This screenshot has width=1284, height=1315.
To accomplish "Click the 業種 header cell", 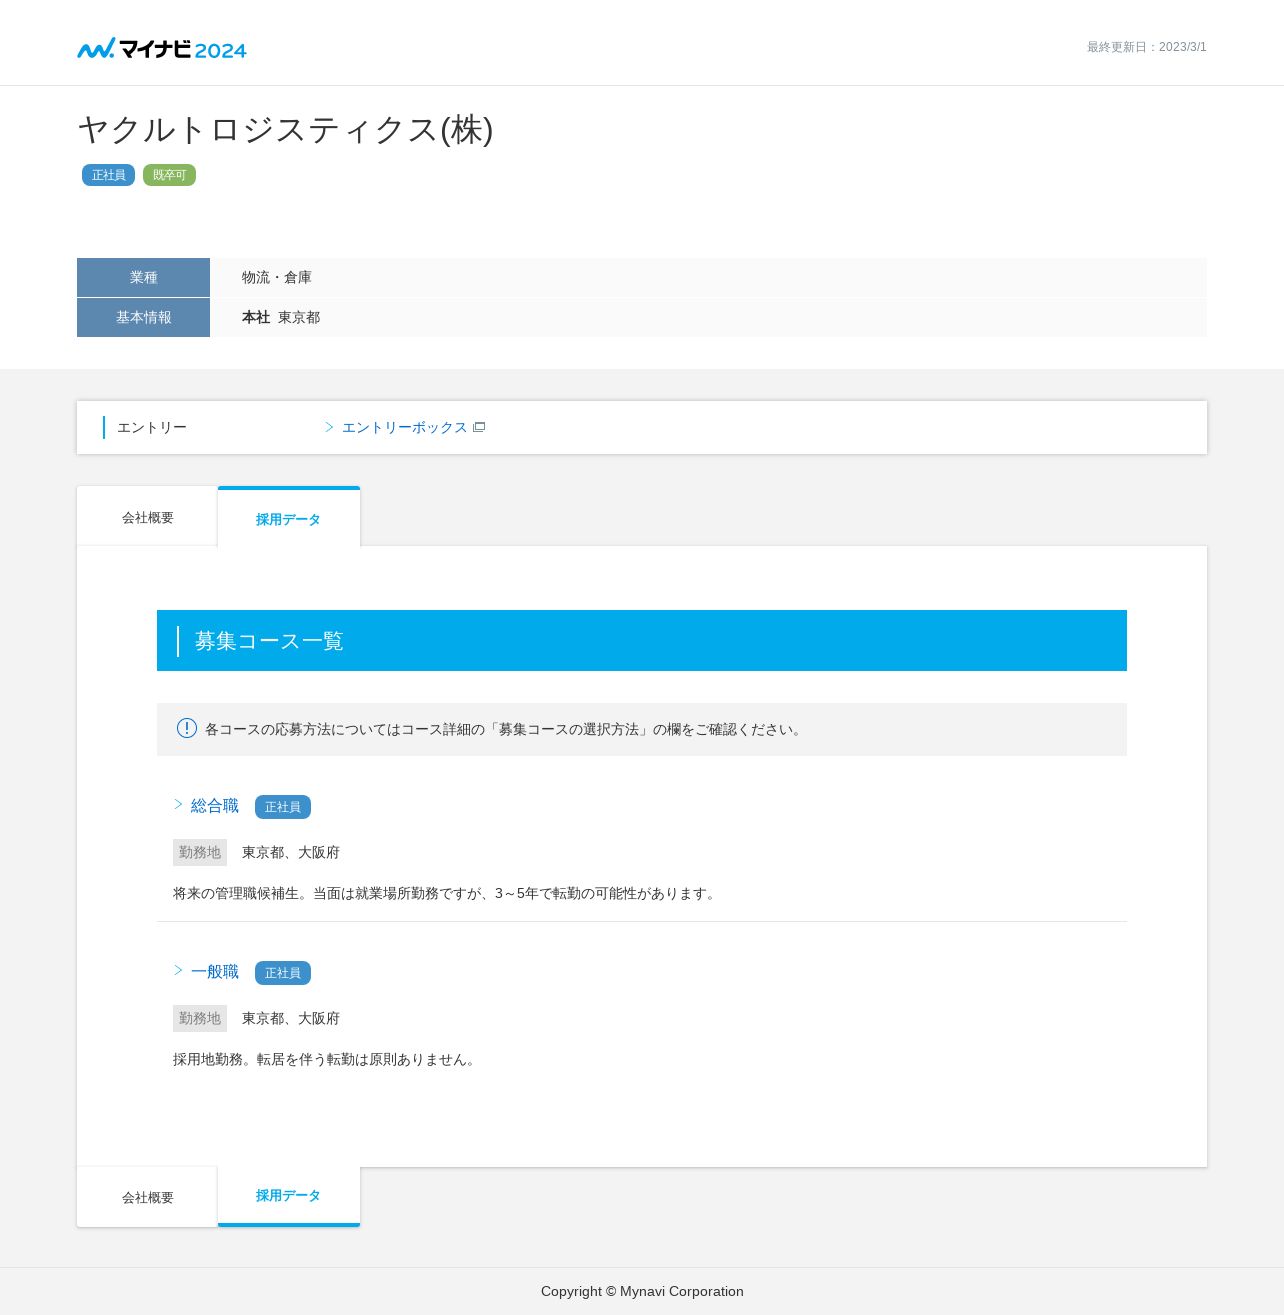I will (143, 277).
